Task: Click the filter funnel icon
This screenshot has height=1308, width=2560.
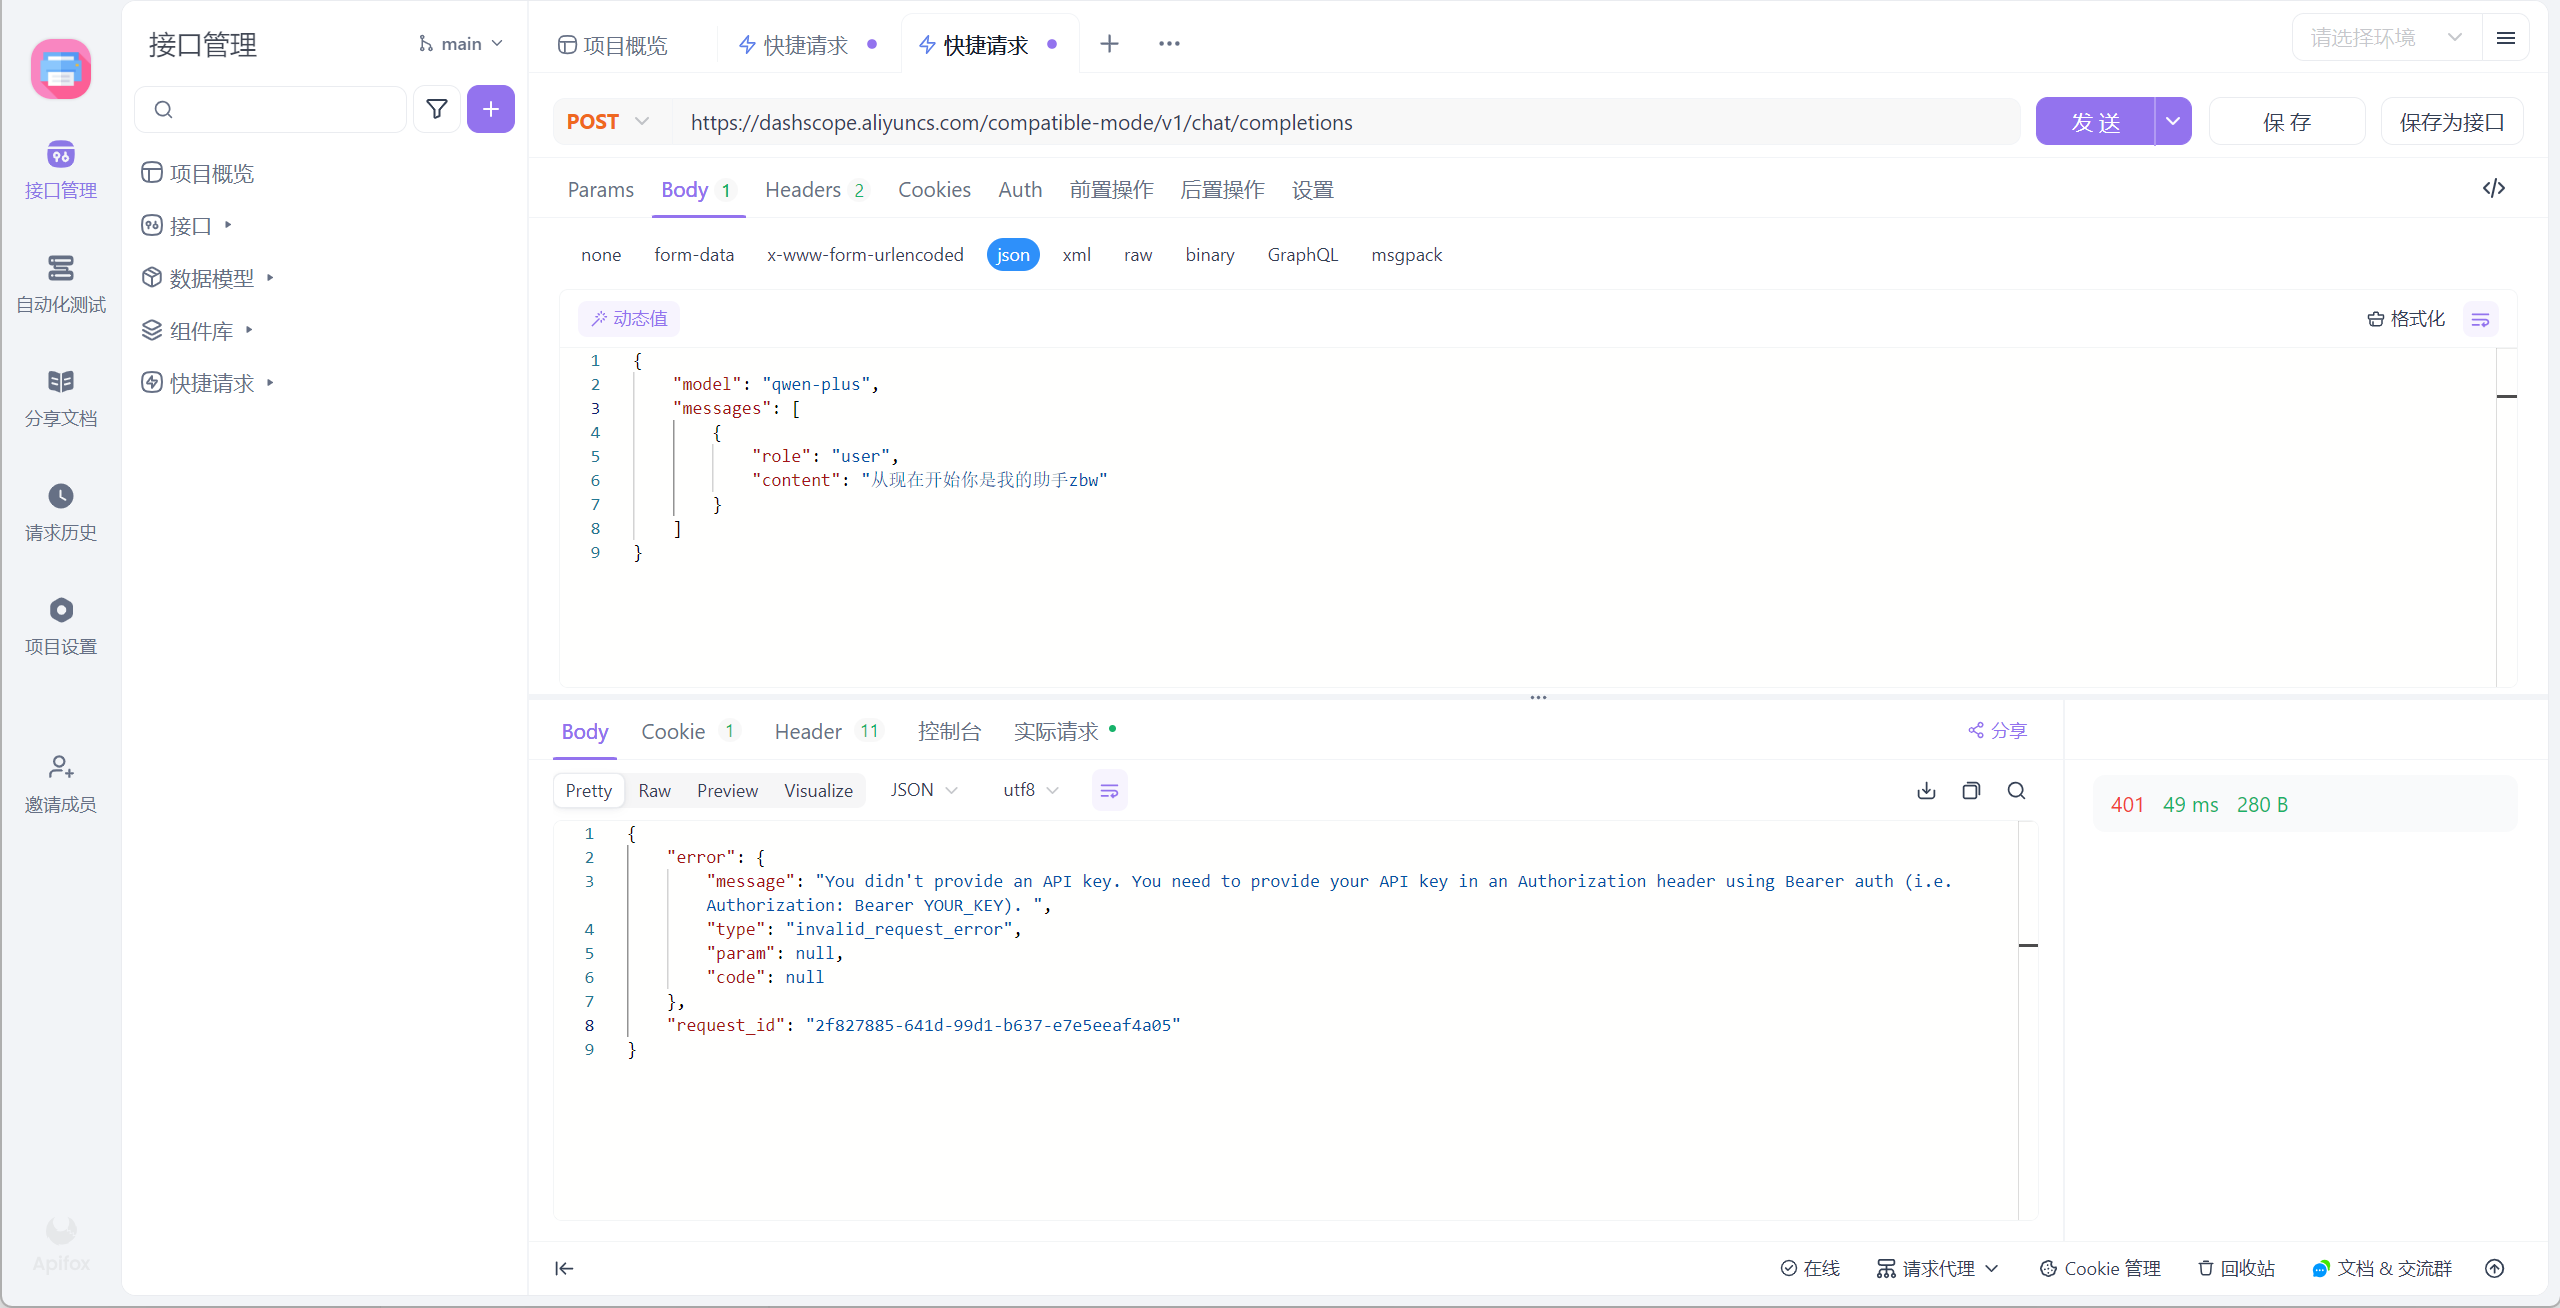Action: pyautogui.click(x=437, y=109)
